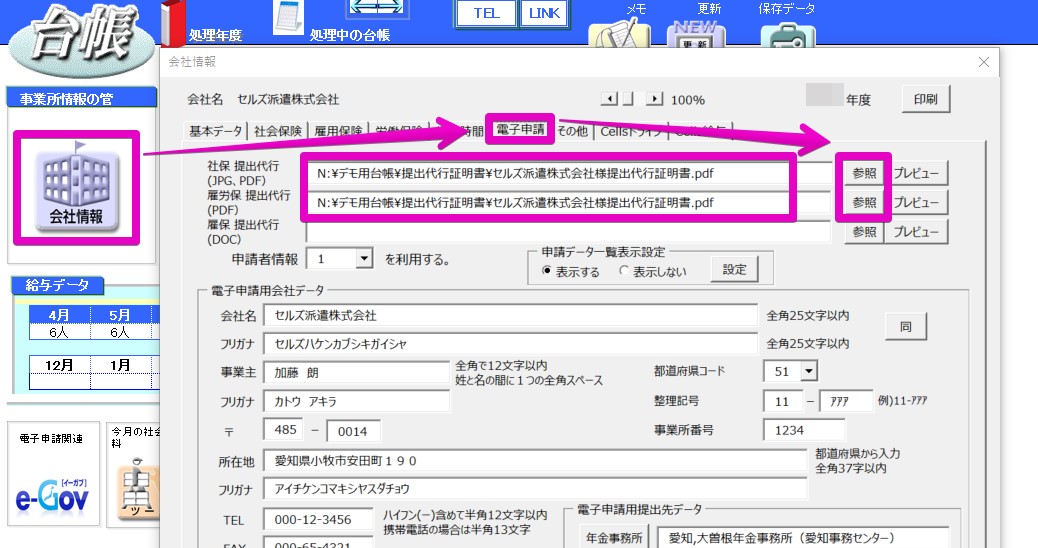
Task: Click the 台帳 logo
Action: tap(83, 38)
